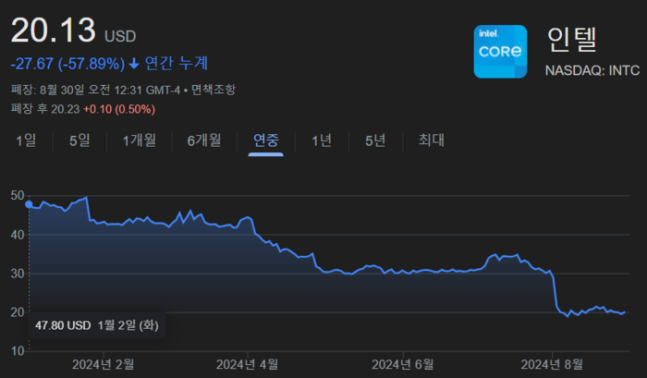Viewport: 647px width, 378px height.
Task: Select the 연중 year-to-date tab
Action: pyautogui.click(x=266, y=141)
